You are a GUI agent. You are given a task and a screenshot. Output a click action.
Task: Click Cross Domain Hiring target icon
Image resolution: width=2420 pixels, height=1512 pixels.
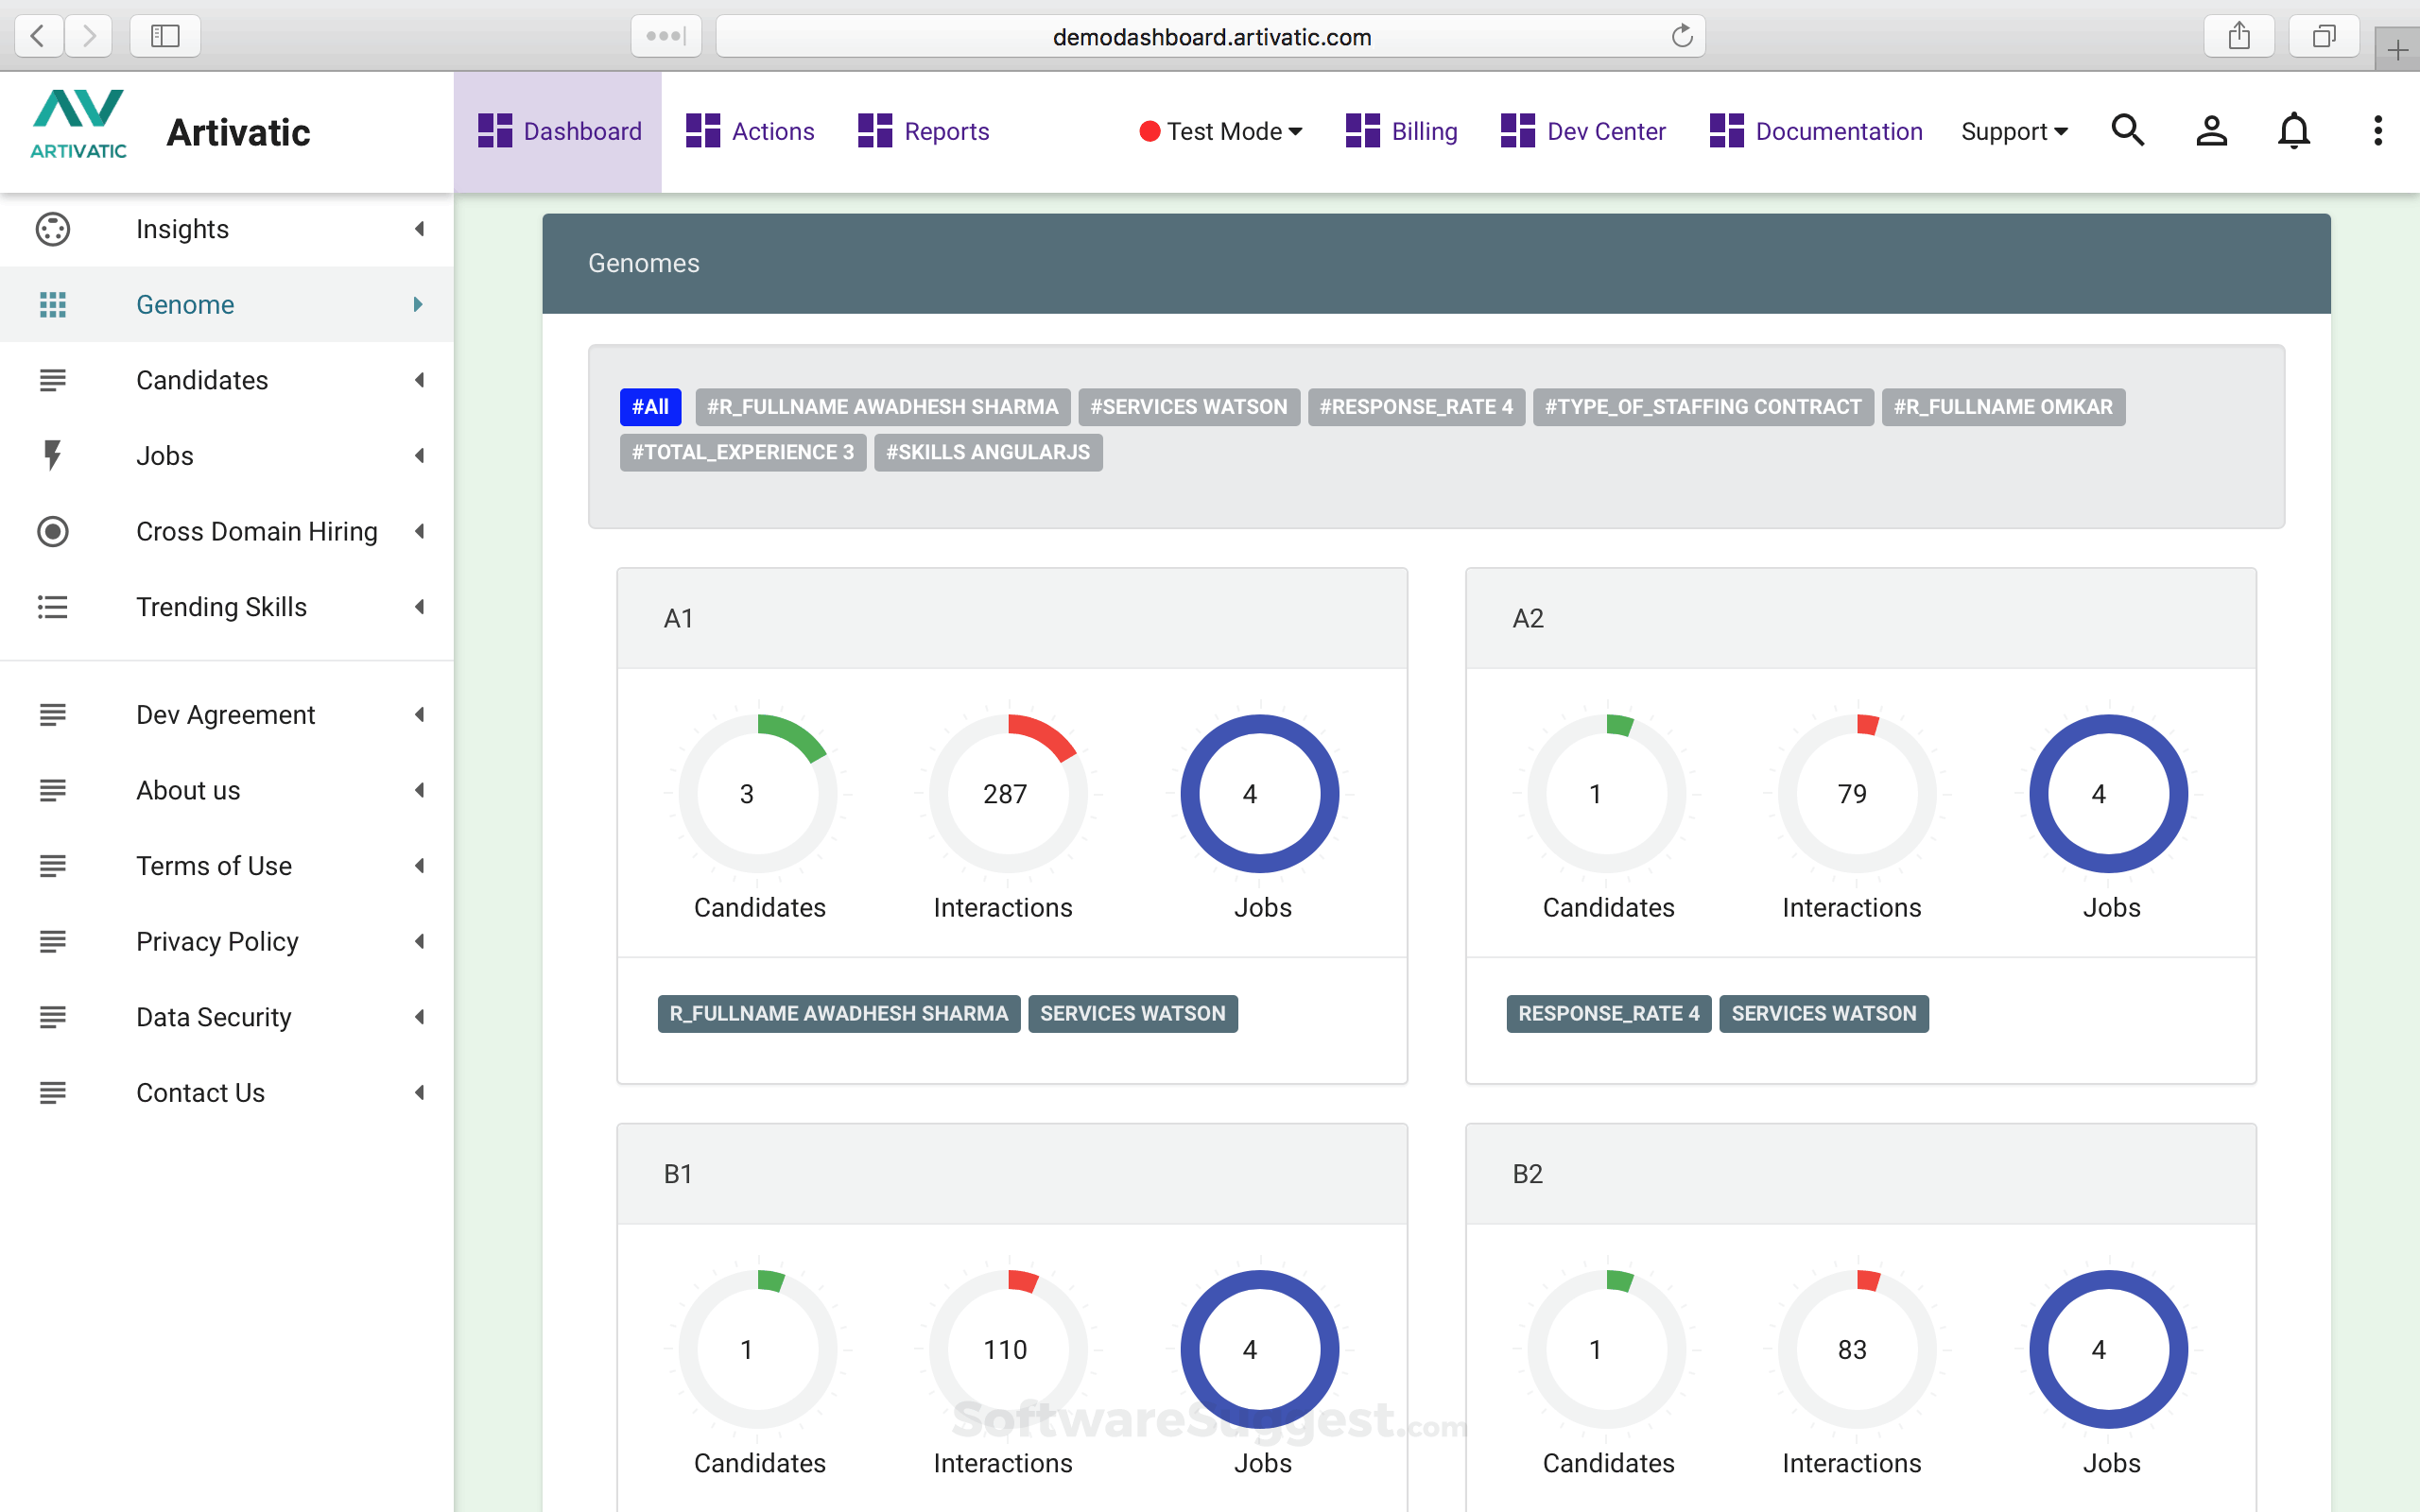coord(53,532)
